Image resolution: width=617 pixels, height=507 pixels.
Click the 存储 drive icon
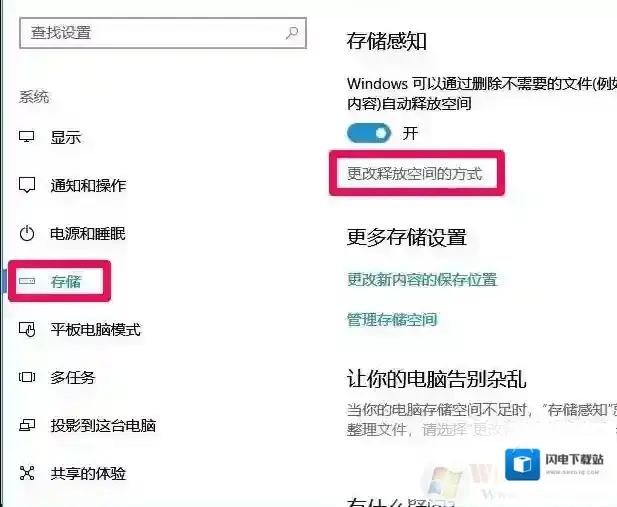click(x=27, y=281)
